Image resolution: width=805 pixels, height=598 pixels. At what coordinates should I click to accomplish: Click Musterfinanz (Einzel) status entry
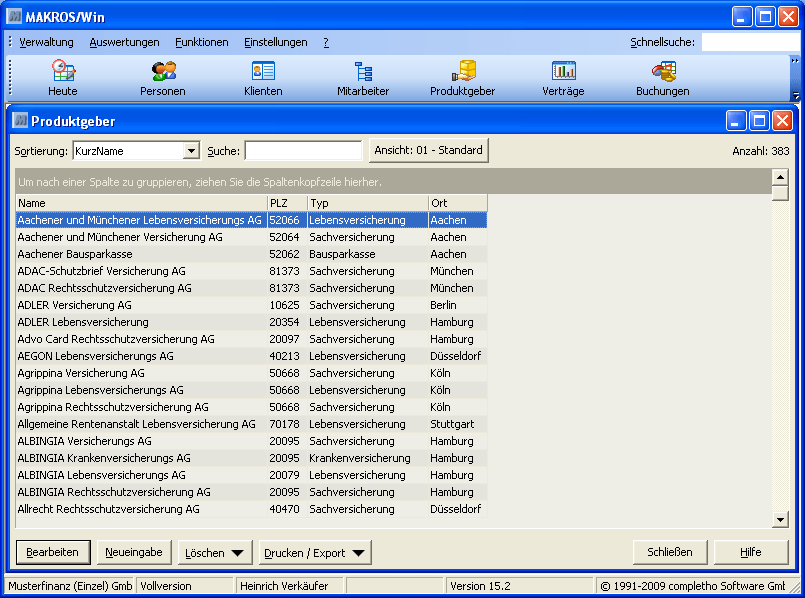click(x=70, y=586)
